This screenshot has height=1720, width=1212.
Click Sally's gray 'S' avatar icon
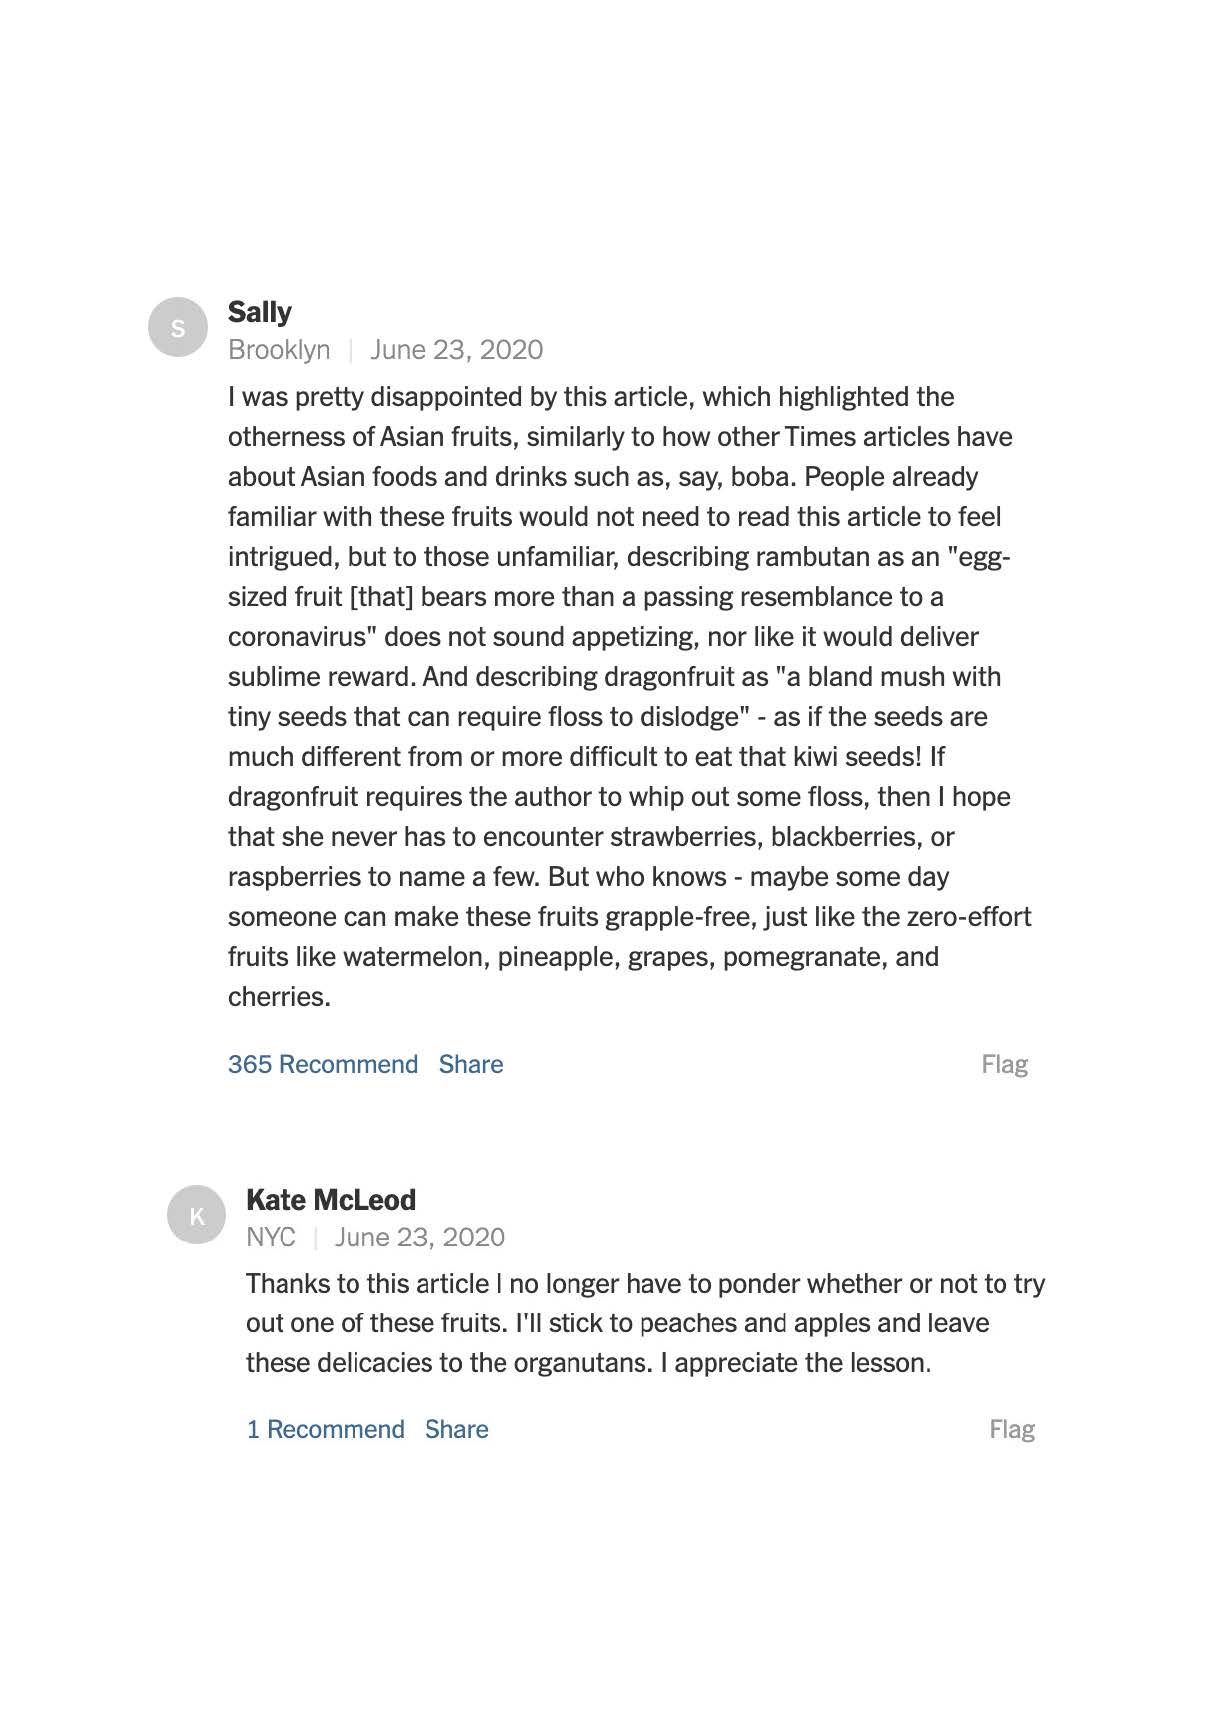(178, 327)
